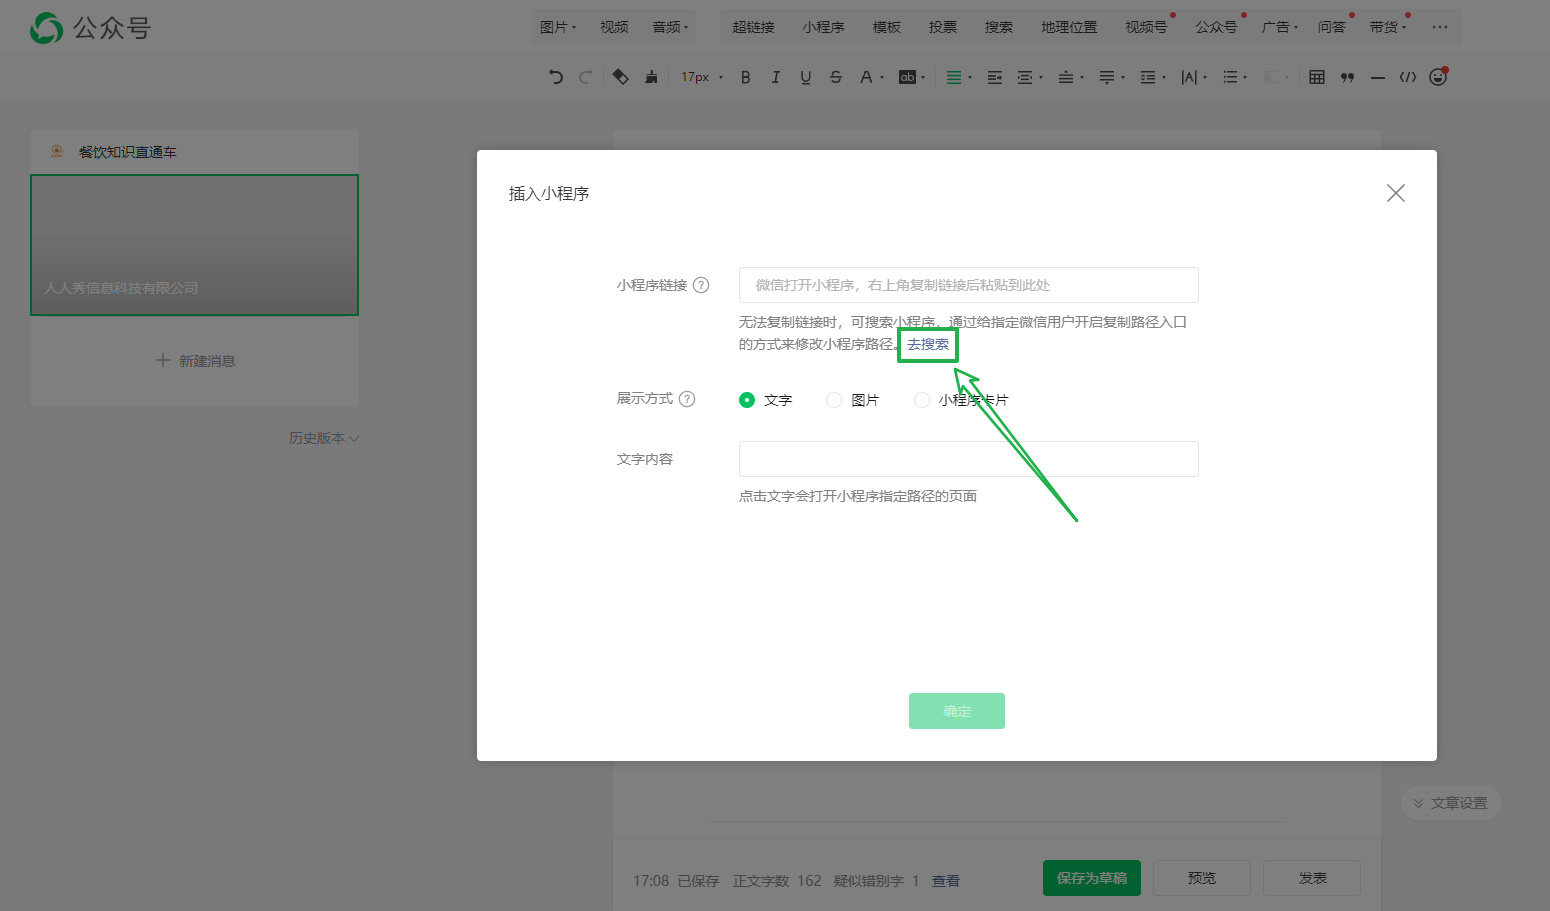Open the bulleted list style dropdown
1550x911 pixels.
(x=1235, y=77)
